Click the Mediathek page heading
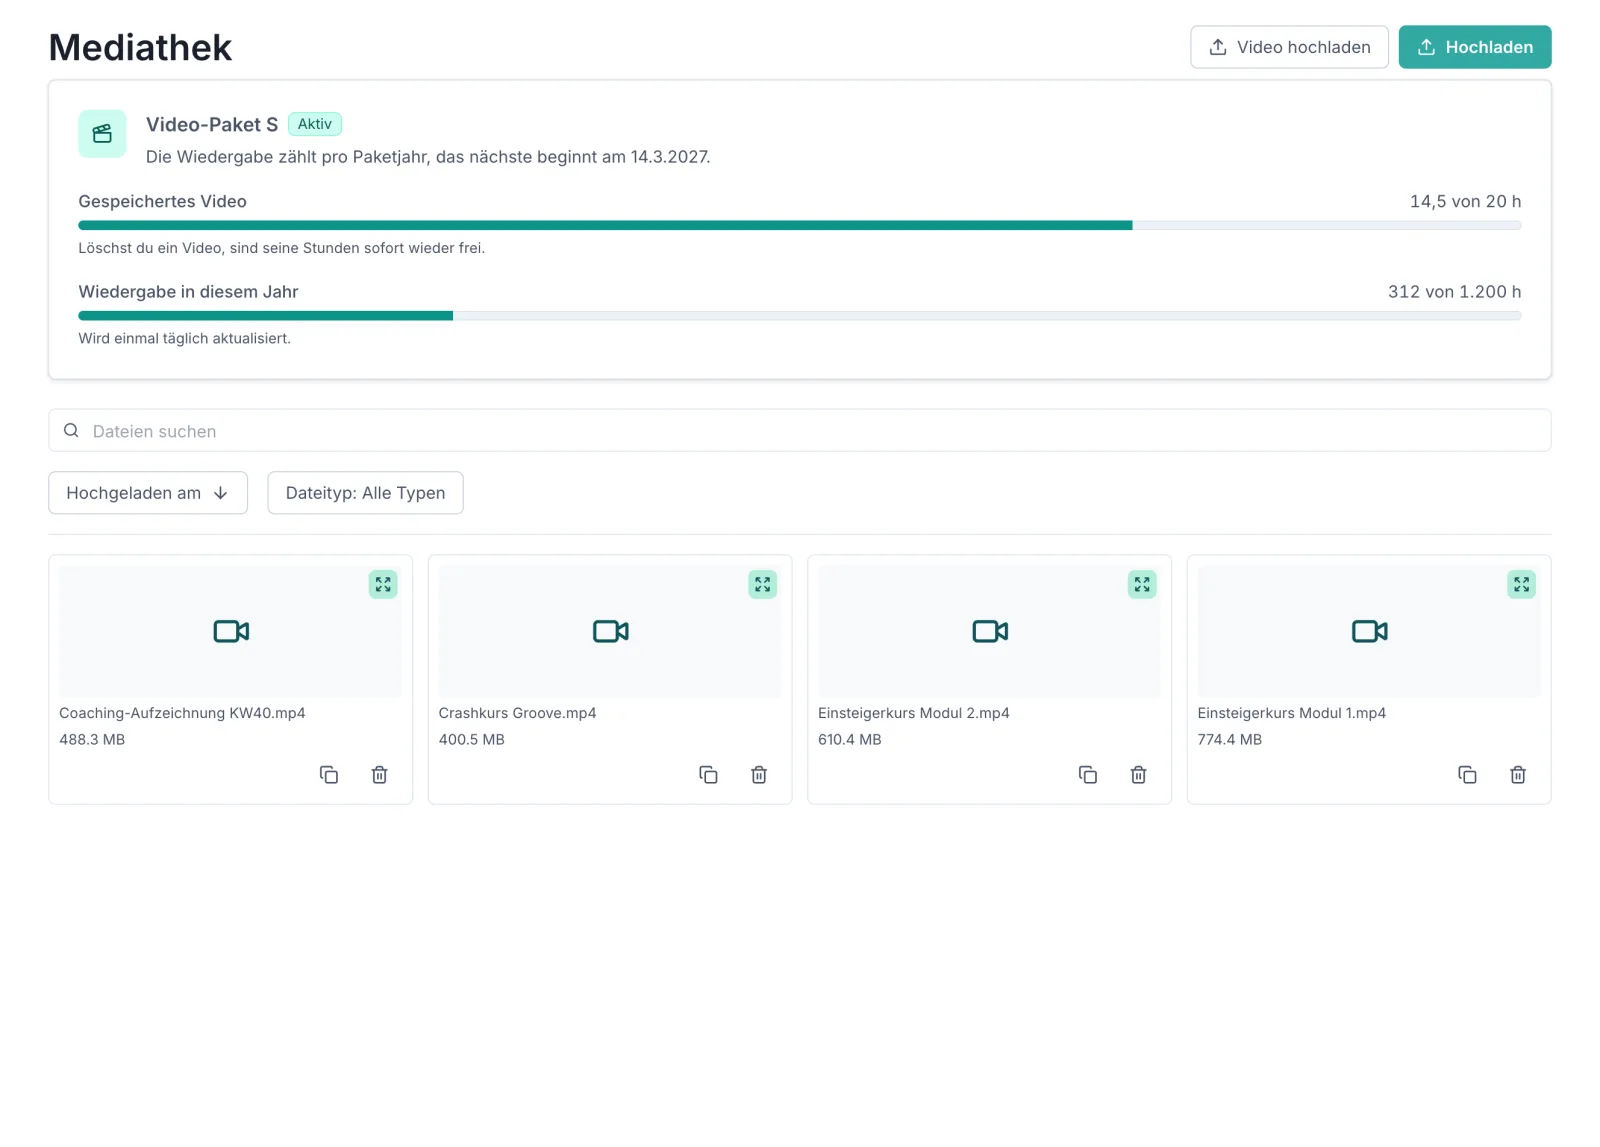The height and width of the screenshot is (1147, 1600). [140, 48]
